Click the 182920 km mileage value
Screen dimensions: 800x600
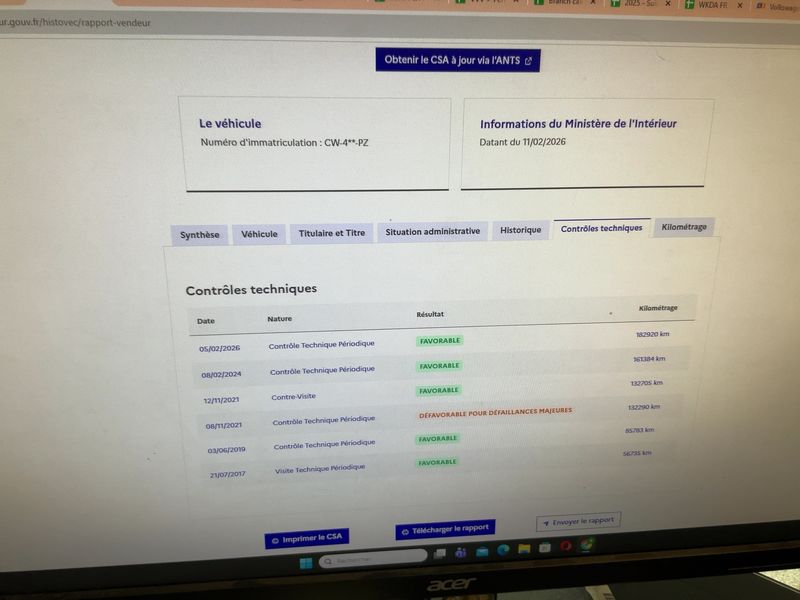[653, 335]
